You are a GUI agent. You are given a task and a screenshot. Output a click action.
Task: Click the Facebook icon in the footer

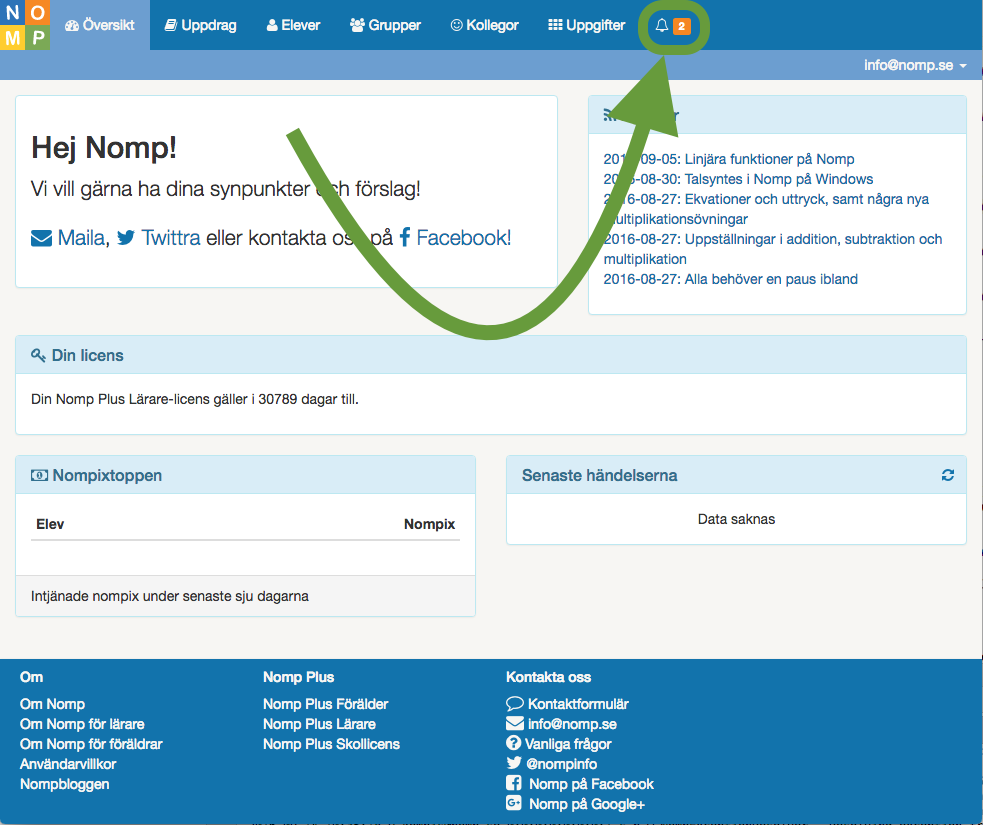[x=513, y=783]
